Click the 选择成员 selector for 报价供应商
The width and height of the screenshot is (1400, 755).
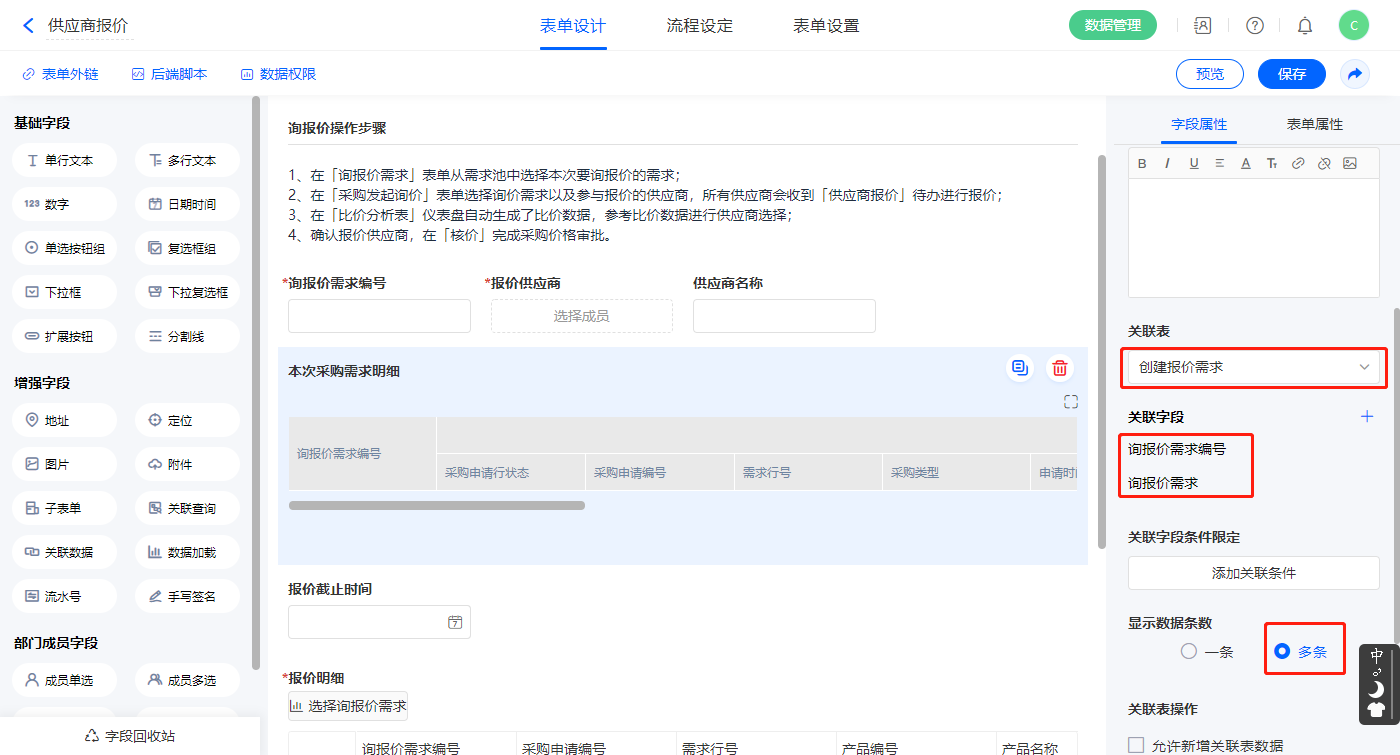click(581, 316)
